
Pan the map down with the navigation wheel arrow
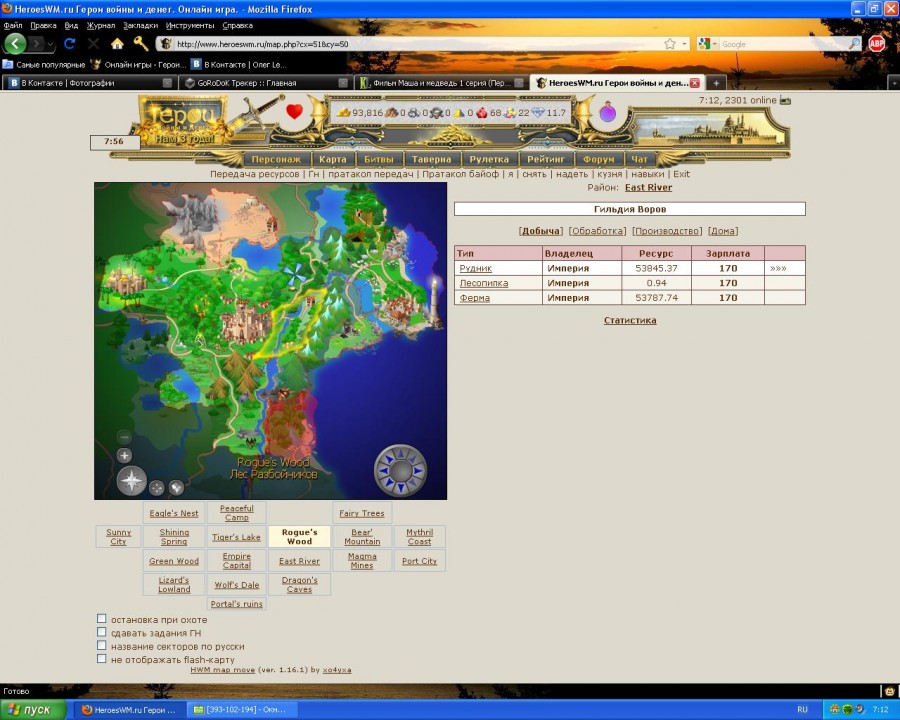pyautogui.click(x=401, y=488)
